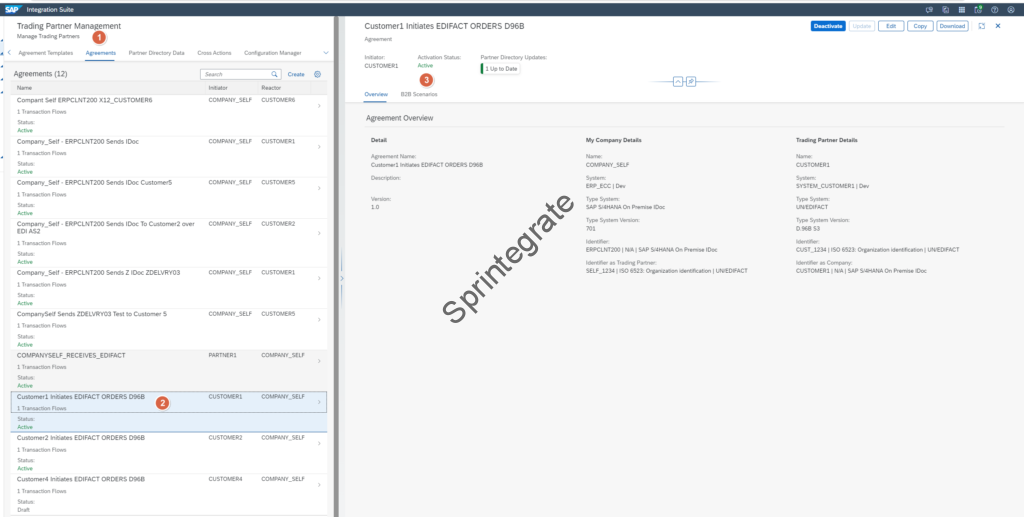
Task: Expand the tab overflow dropdown chevron
Action: point(325,52)
